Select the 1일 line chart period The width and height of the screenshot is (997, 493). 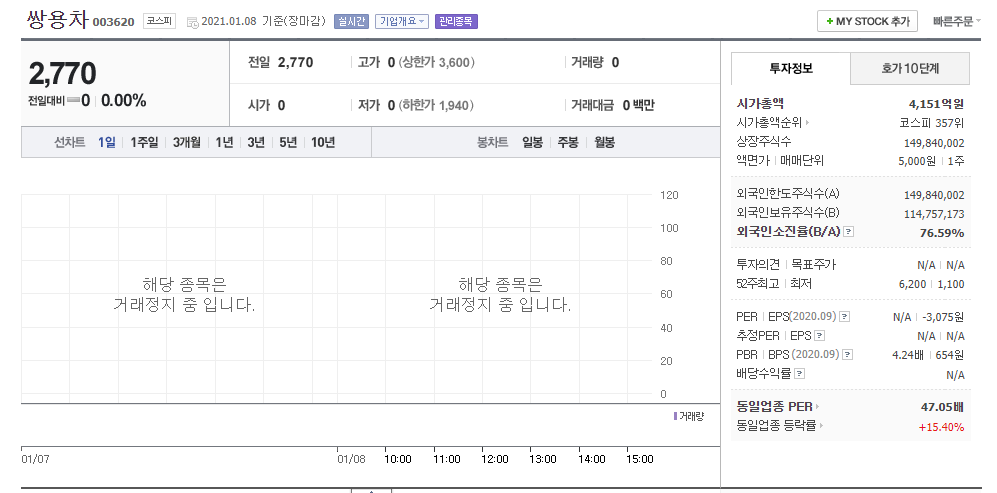coord(106,142)
